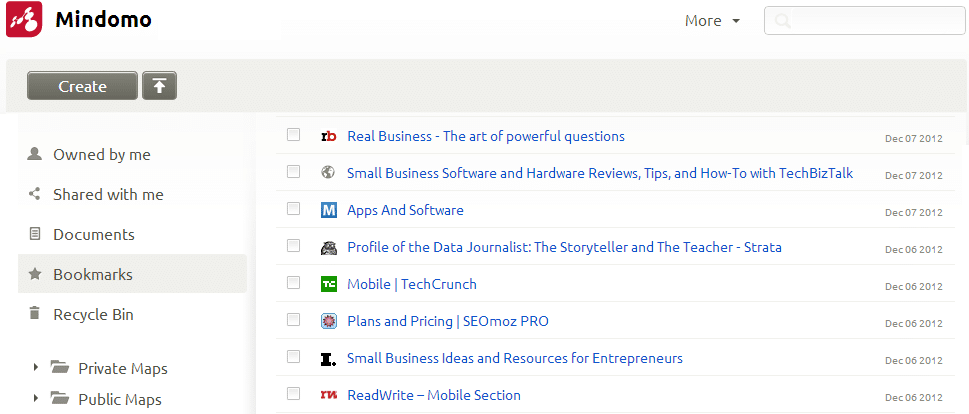Viewport: 969px width, 414px height.
Task: Click the blue M Apps And Software icon
Action: tap(329, 210)
